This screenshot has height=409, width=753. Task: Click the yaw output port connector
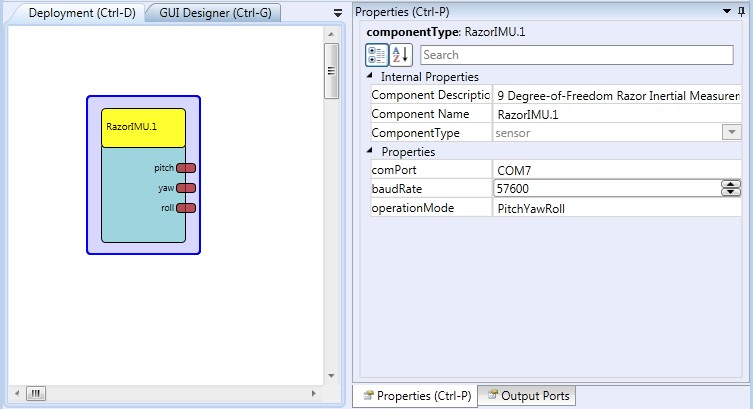pos(186,188)
